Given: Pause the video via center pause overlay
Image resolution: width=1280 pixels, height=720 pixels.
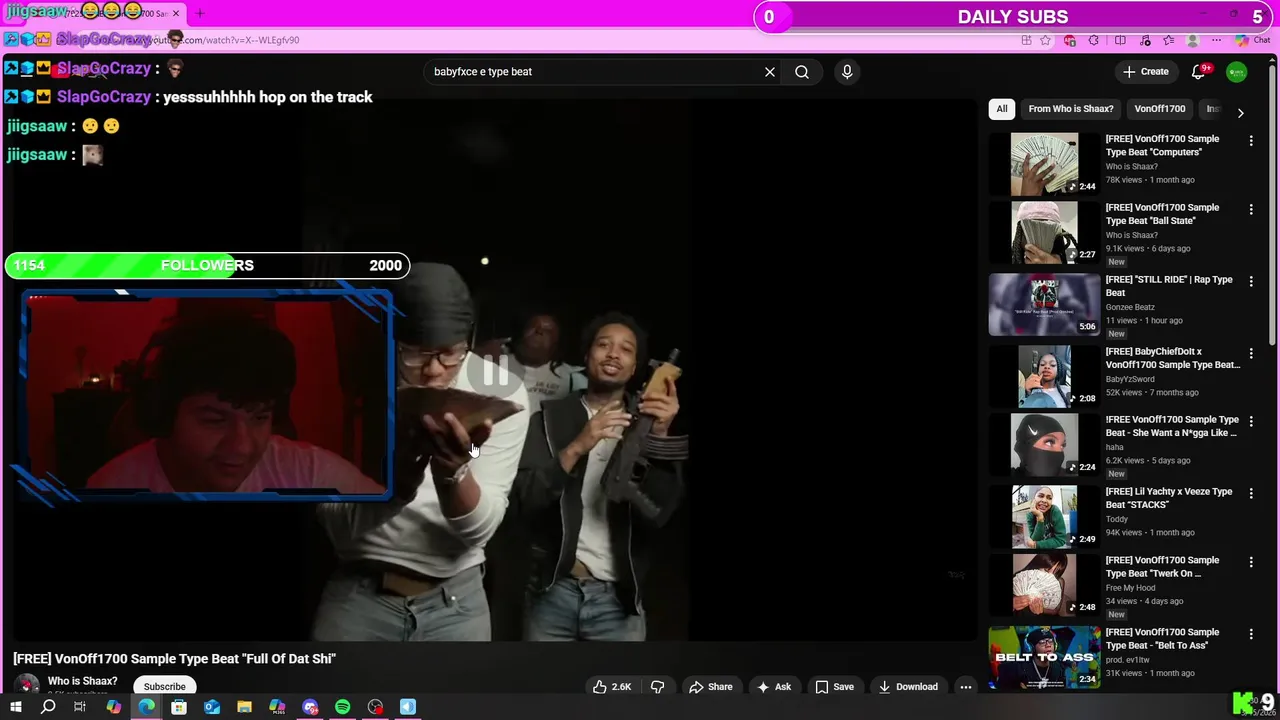Looking at the screenshot, I should (495, 371).
